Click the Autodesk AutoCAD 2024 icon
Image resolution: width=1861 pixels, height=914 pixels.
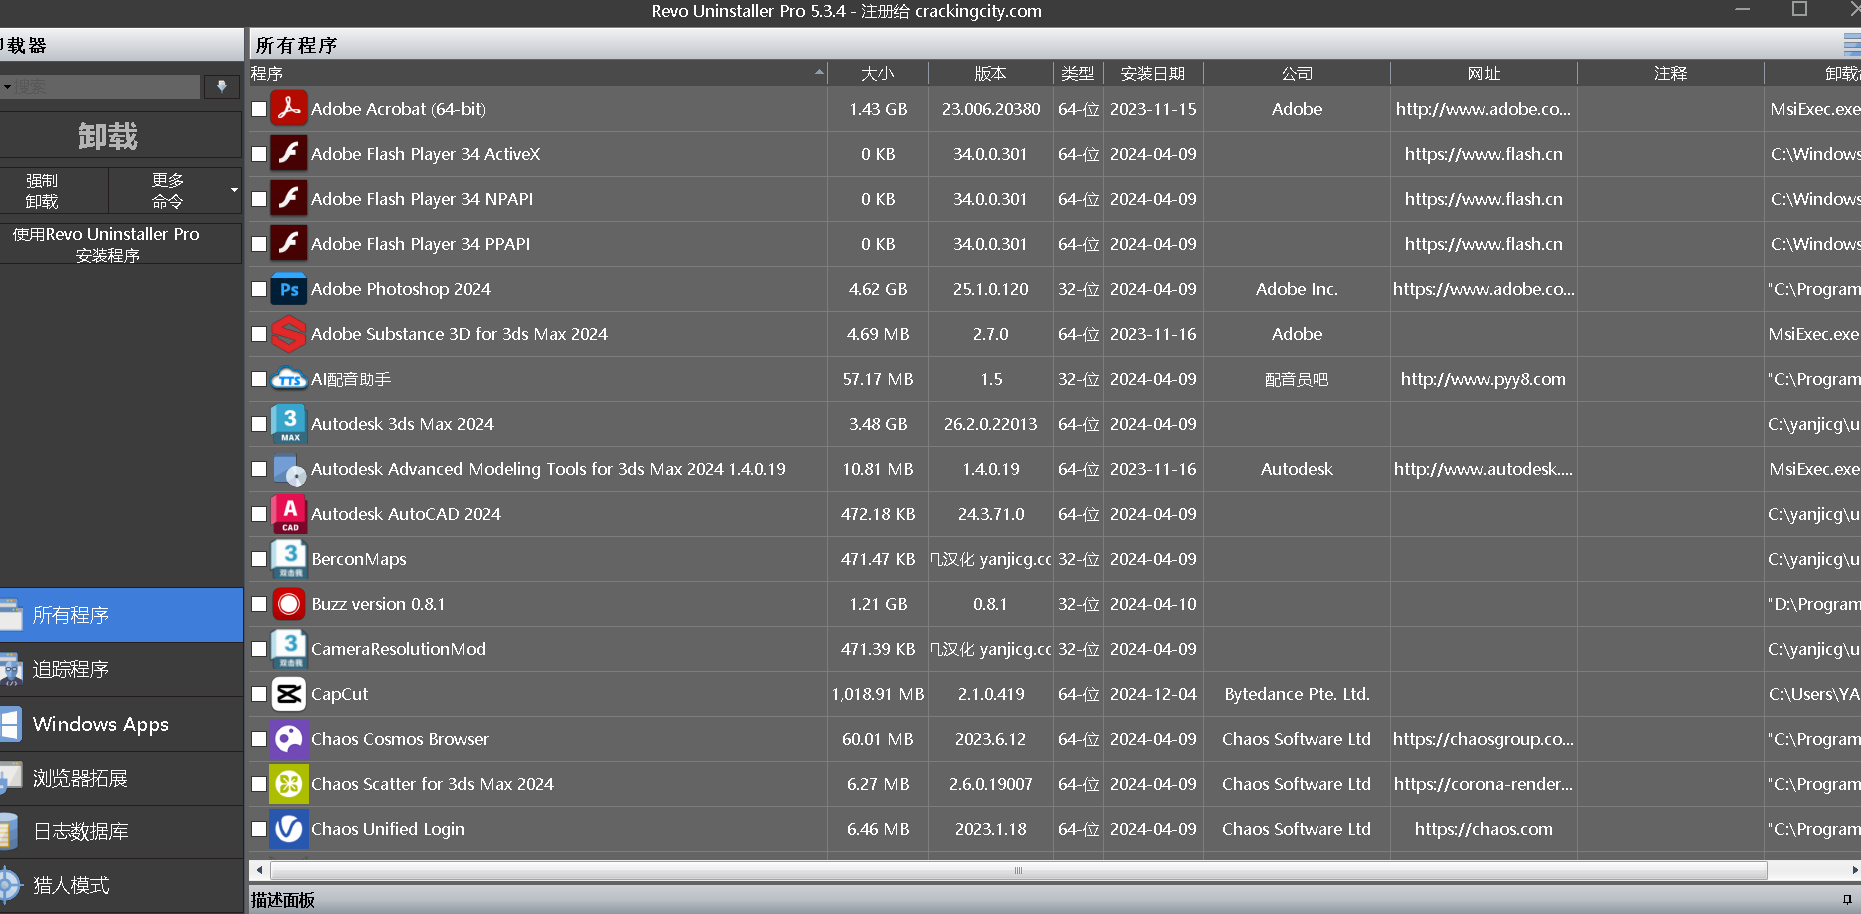[x=289, y=513]
